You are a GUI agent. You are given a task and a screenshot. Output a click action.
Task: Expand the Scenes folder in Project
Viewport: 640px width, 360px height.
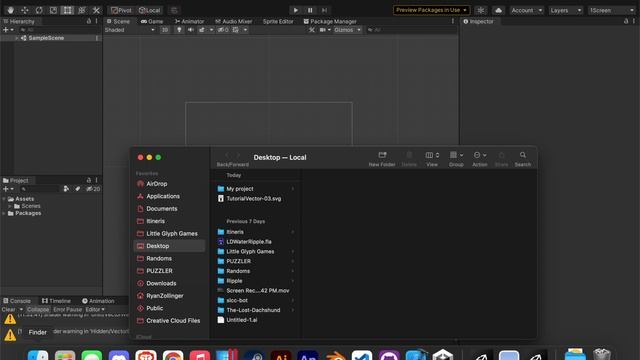(x=10, y=206)
